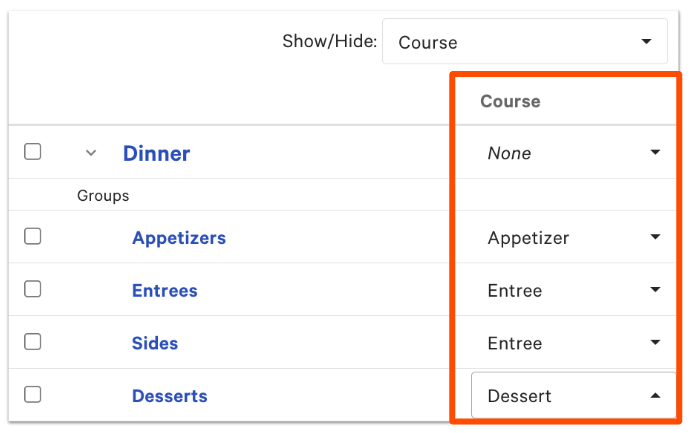
Task: Click the arrow icon on Dinner's None dropdown
Action: point(655,153)
